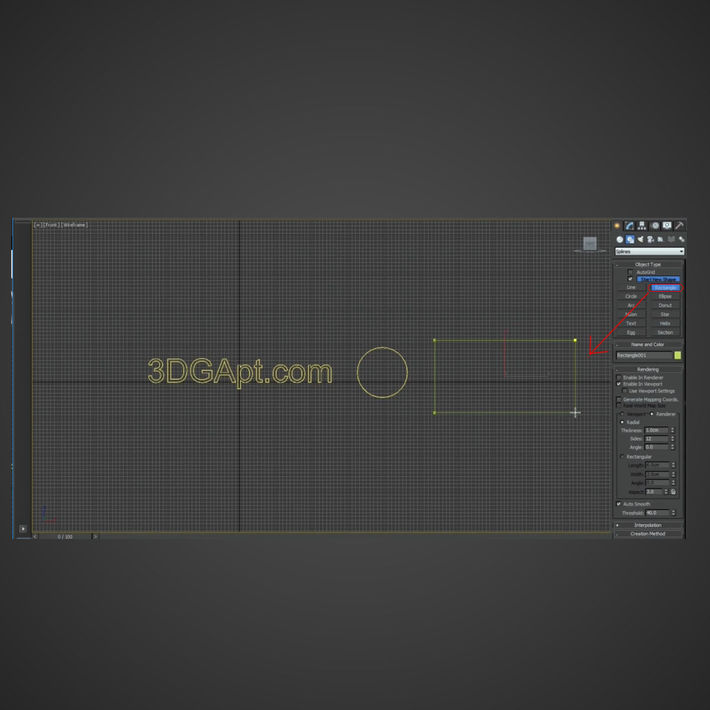Viewport: 710px width, 710px height.
Task: Expand the Creation Method rollout
Action: coord(648,534)
